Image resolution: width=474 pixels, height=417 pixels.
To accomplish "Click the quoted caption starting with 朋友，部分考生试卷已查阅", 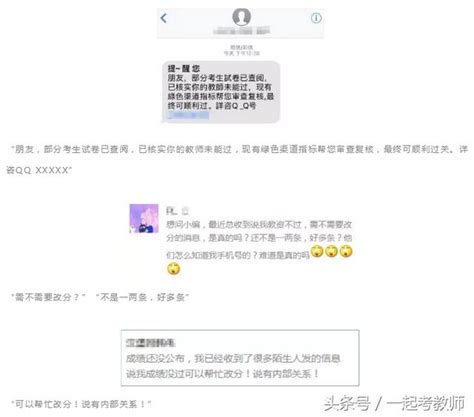I will point(239,149).
